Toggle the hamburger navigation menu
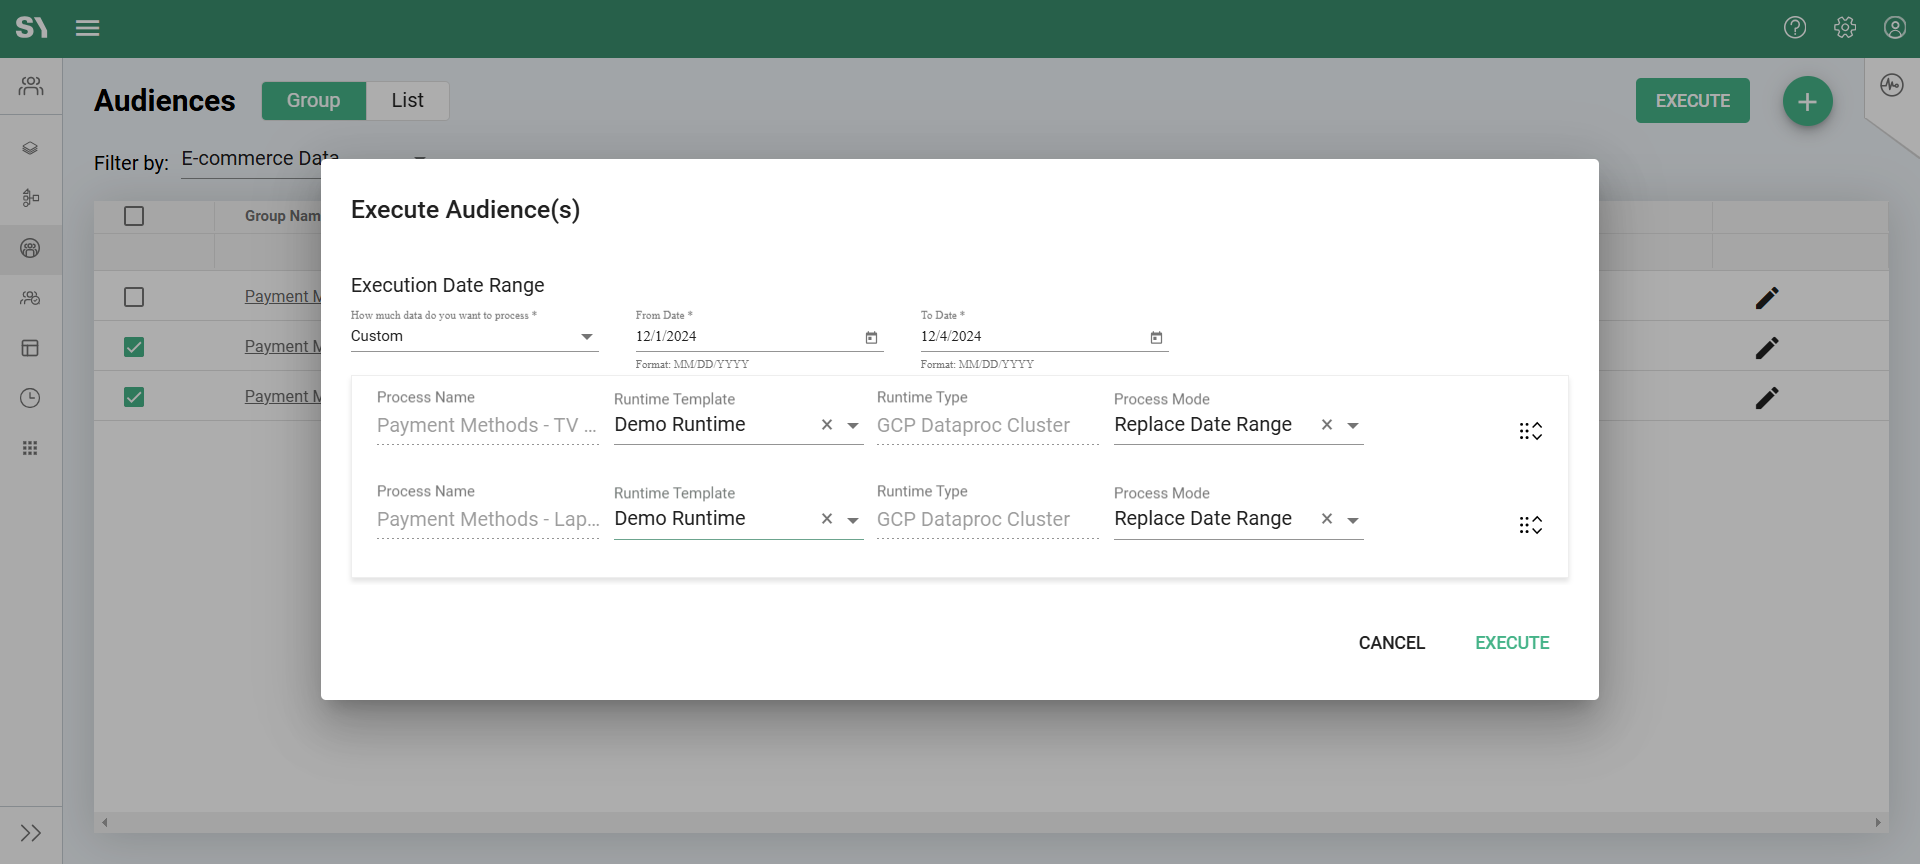1920x864 pixels. coord(88,28)
